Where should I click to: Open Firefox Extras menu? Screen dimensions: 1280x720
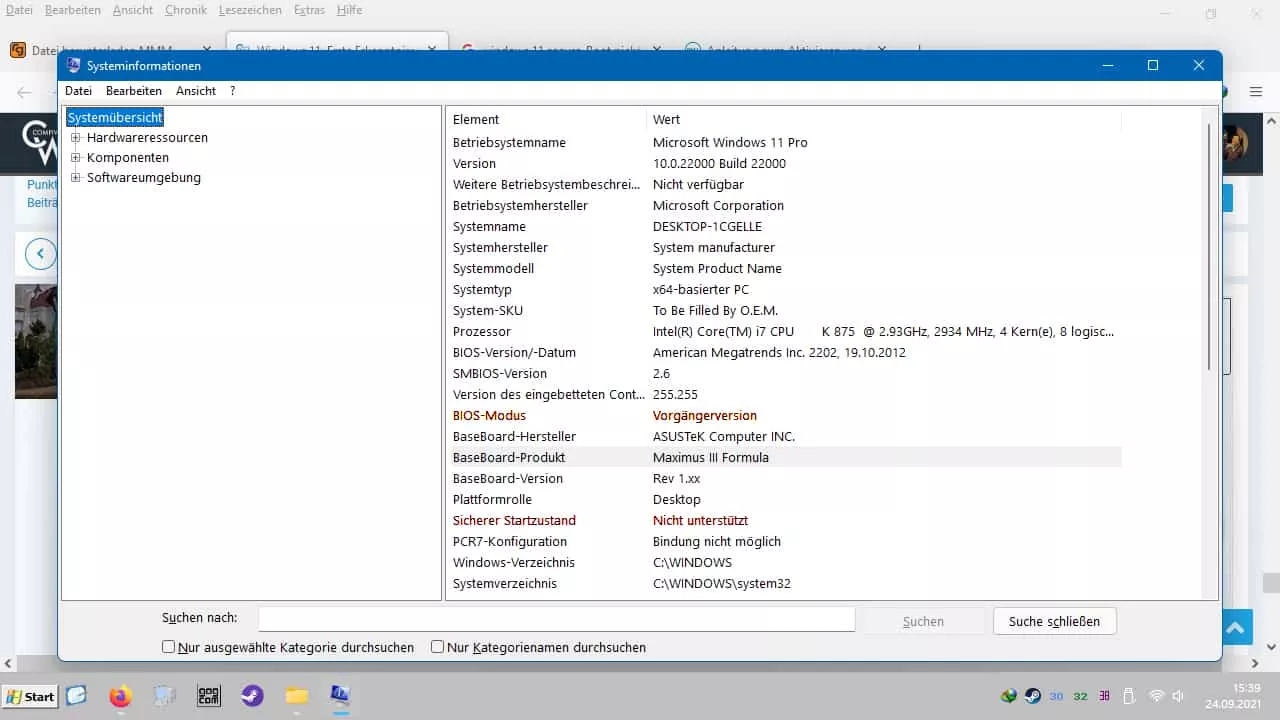[x=309, y=10]
